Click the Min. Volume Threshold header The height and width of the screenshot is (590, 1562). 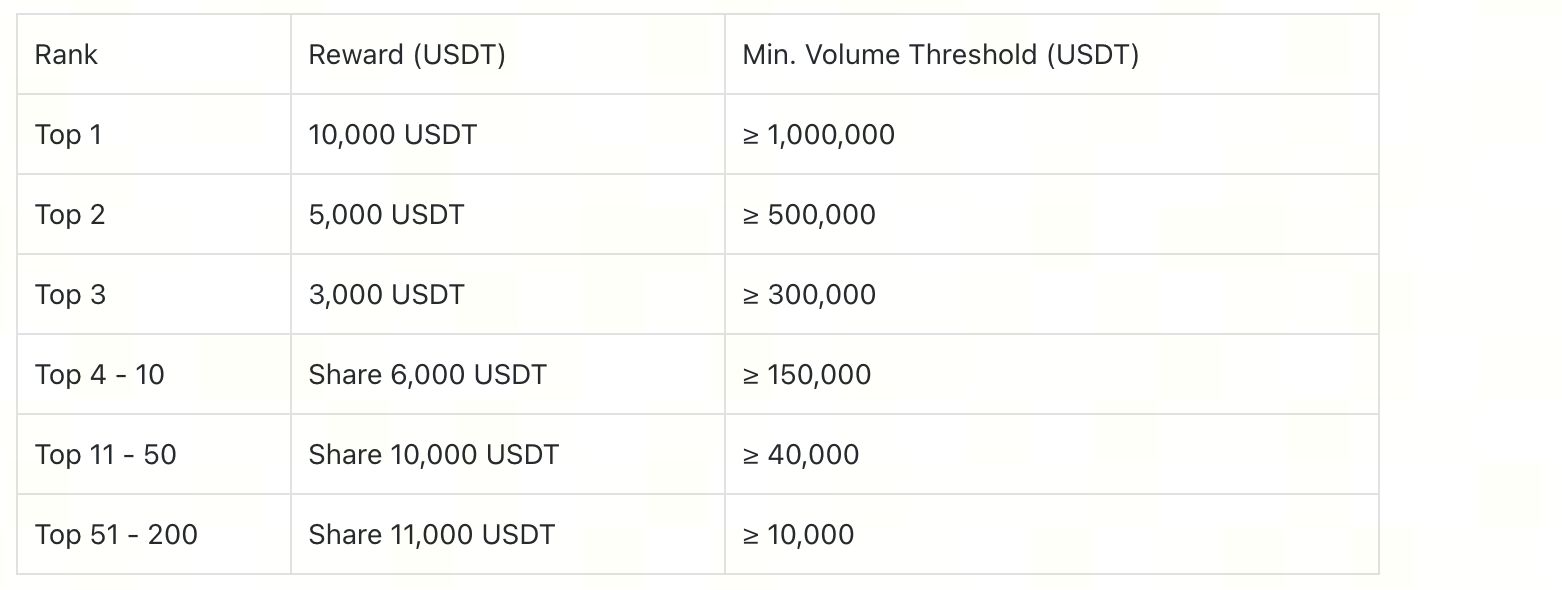(940, 55)
